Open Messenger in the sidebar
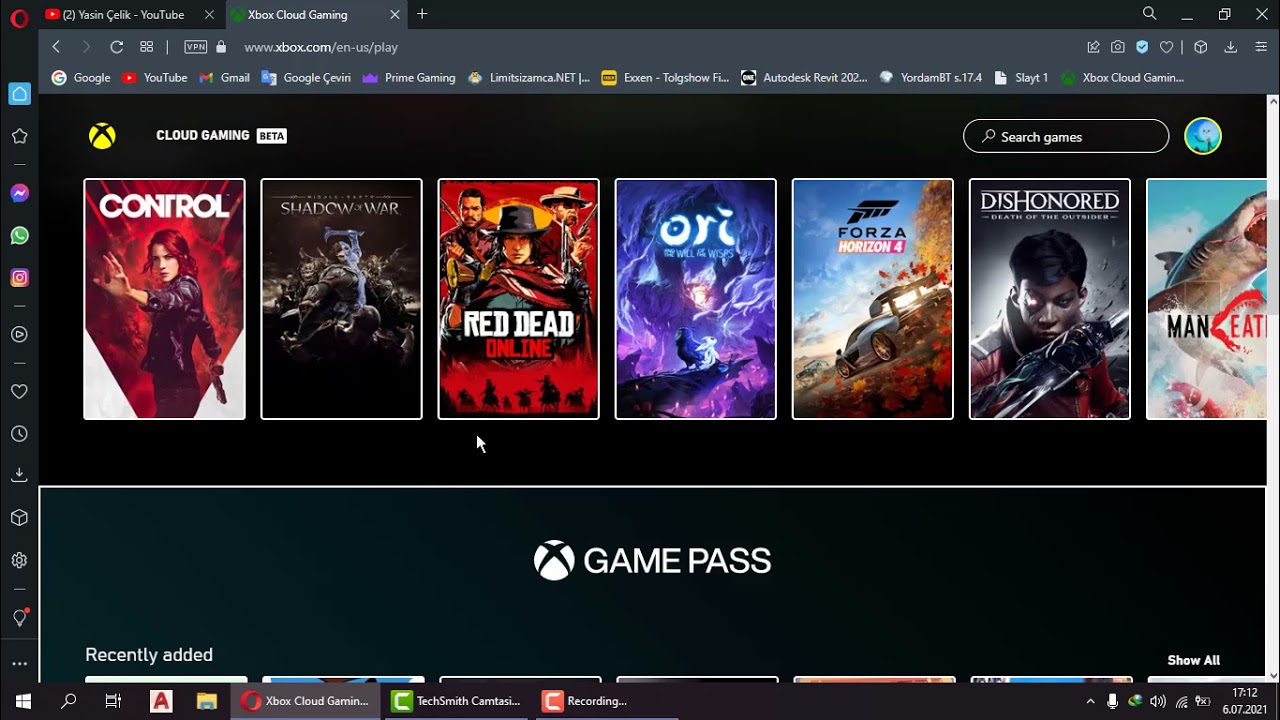Image resolution: width=1280 pixels, height=720 pixels. tap(19, 193)
